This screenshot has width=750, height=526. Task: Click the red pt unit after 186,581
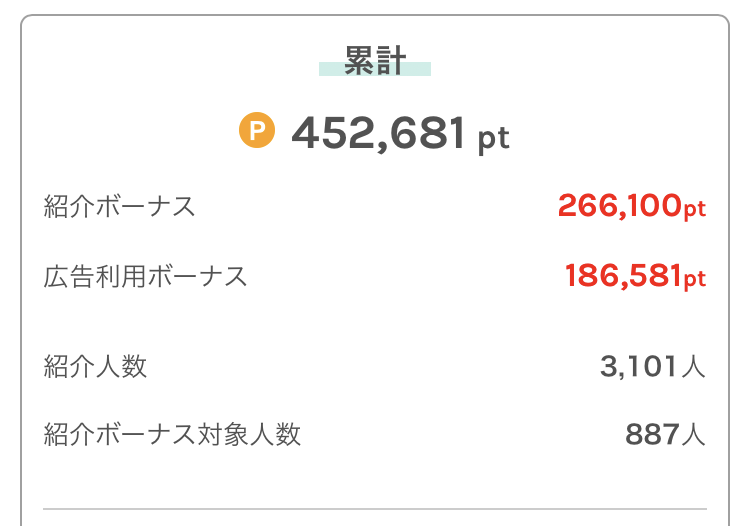pyautogui.click(x=695, y=279)
